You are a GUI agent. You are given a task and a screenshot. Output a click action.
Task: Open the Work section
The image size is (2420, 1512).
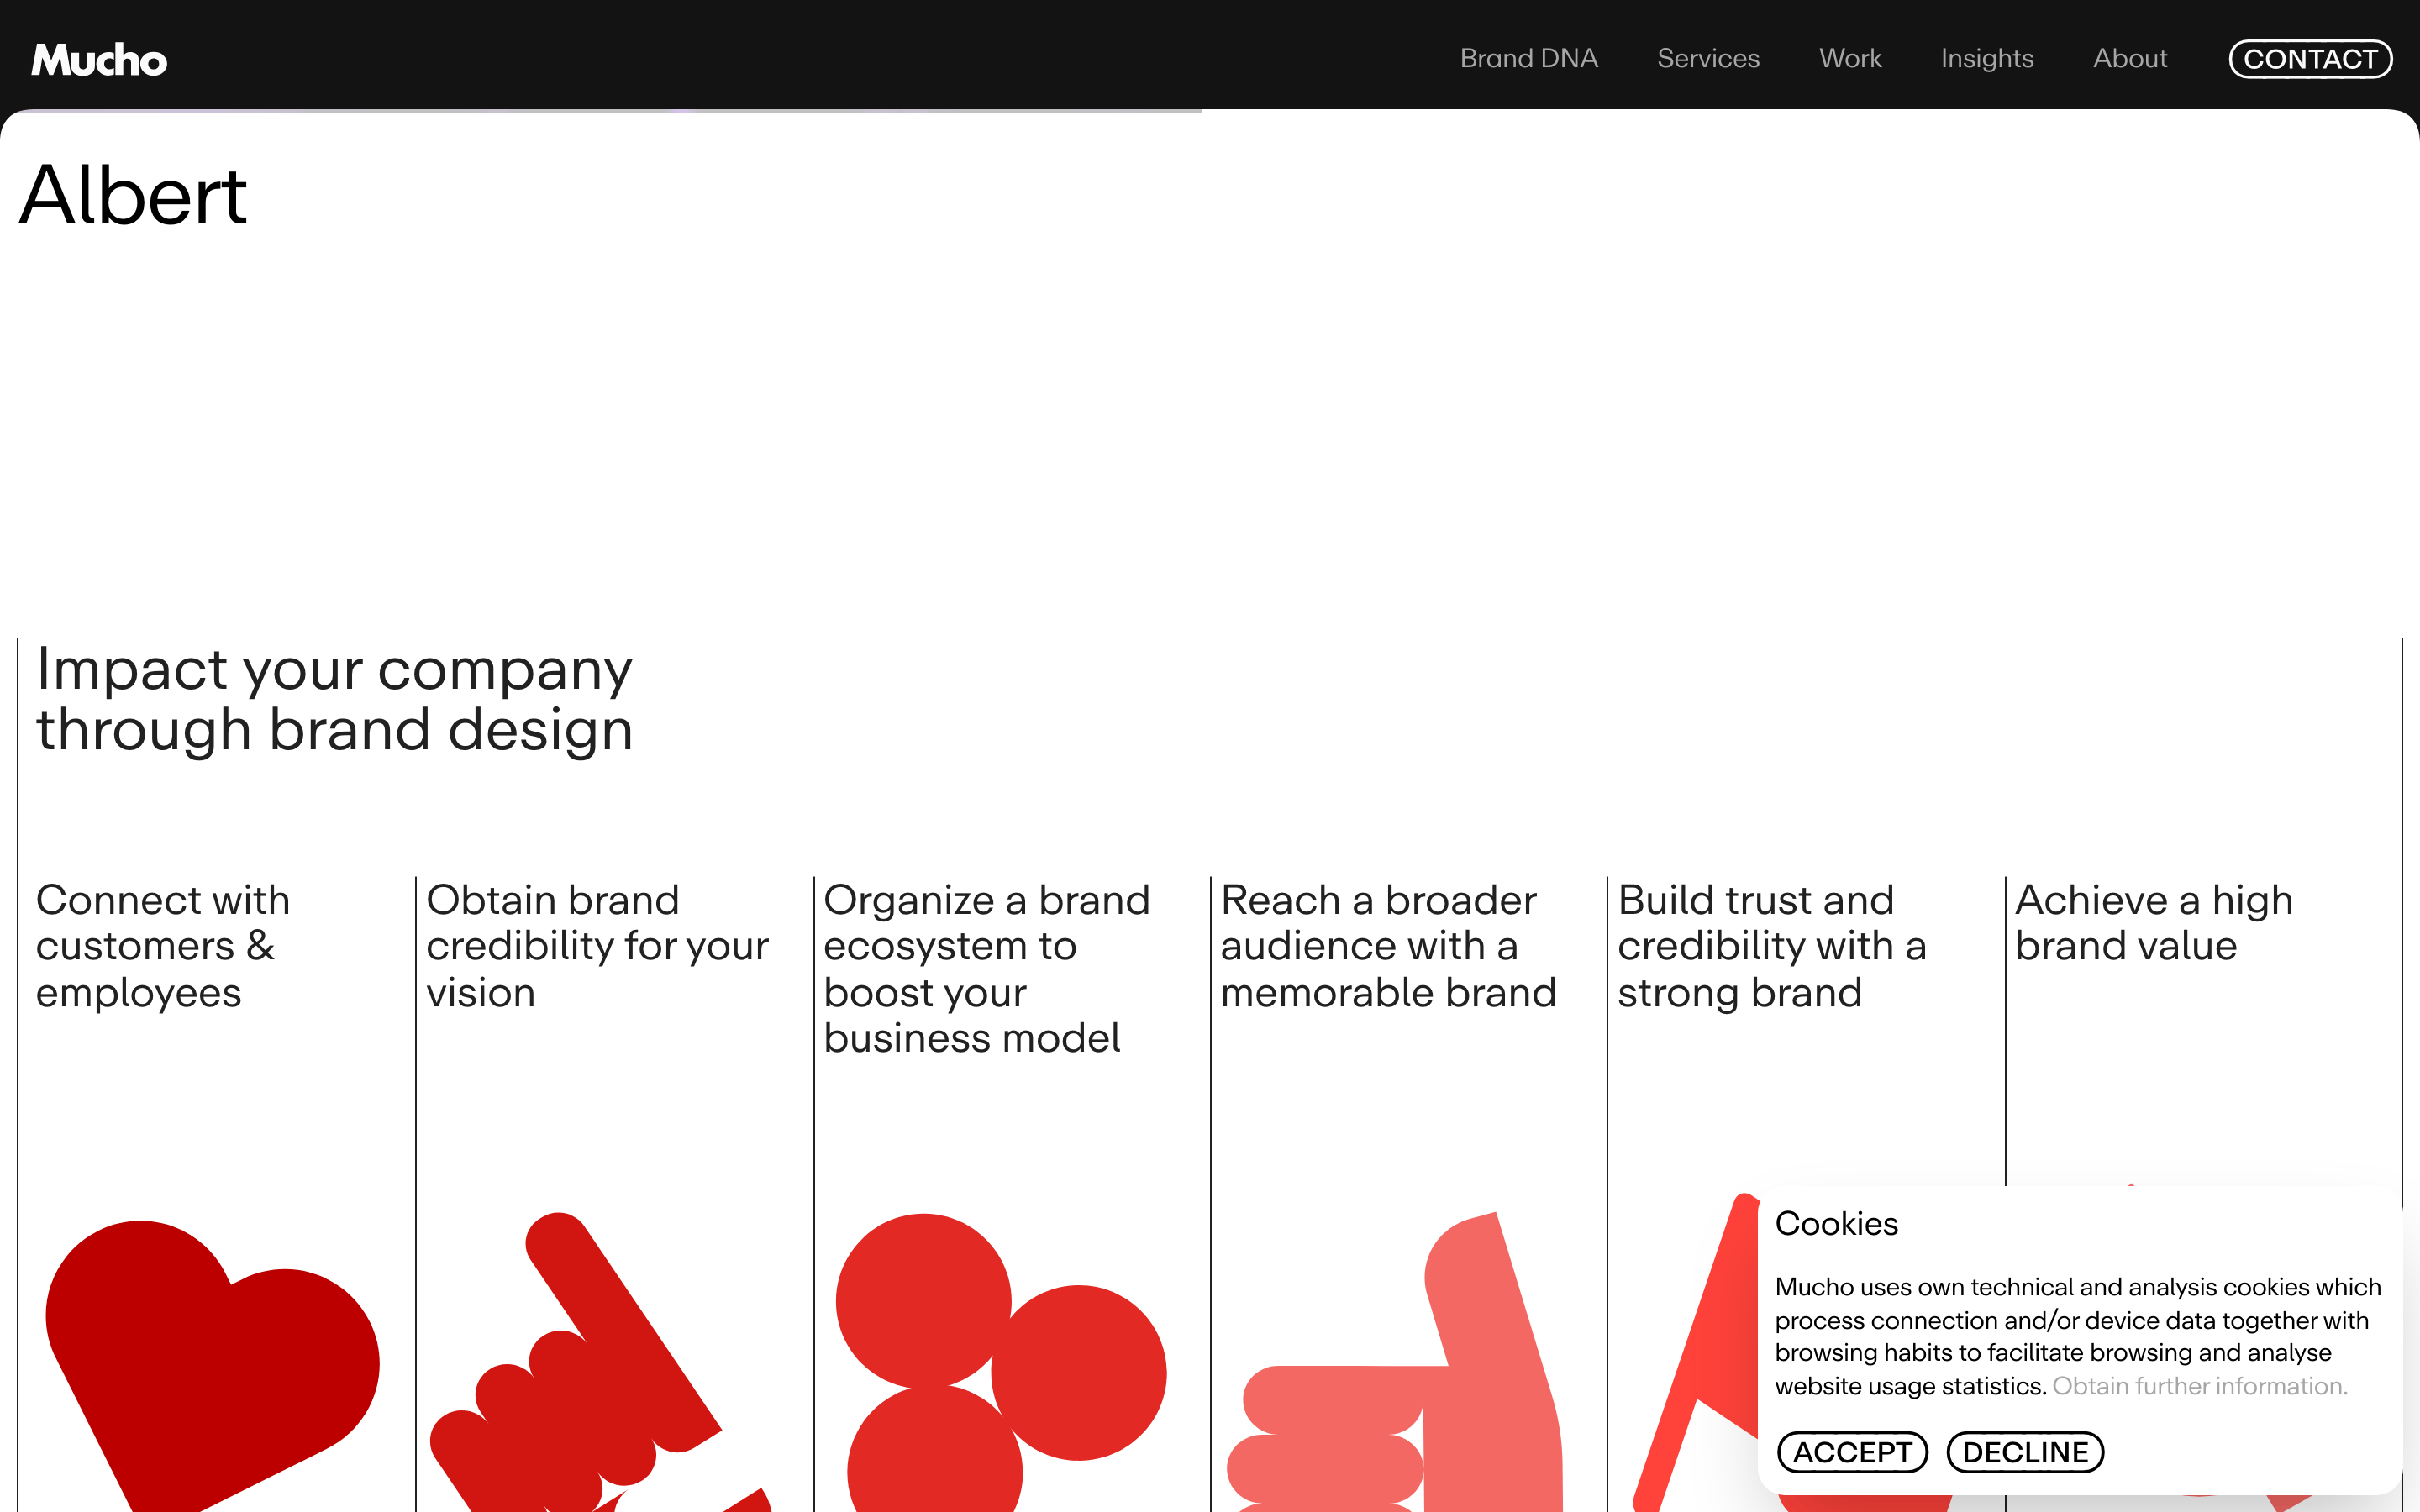click(1850, 58)
